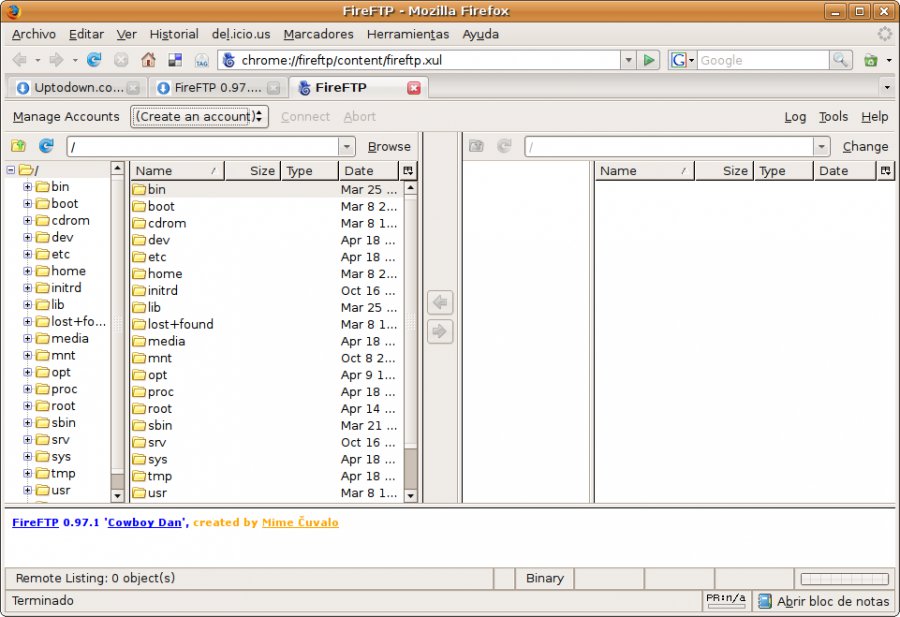Go up one local directory
The image size is (900, 617).
click(19, 146)
